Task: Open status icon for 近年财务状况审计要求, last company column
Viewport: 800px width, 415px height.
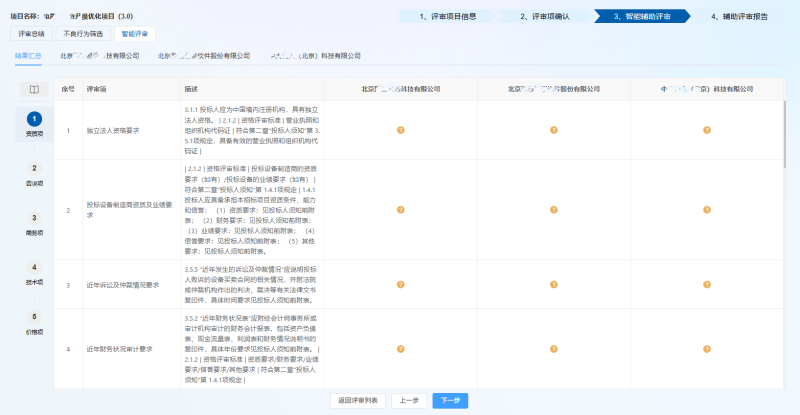Action: (x=707, y=349)
